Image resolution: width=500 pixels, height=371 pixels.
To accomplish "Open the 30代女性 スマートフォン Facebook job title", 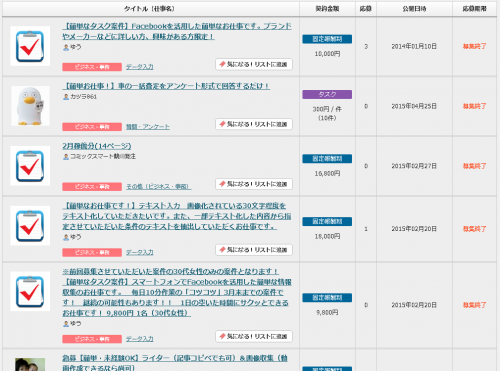I will pos(177,292).
